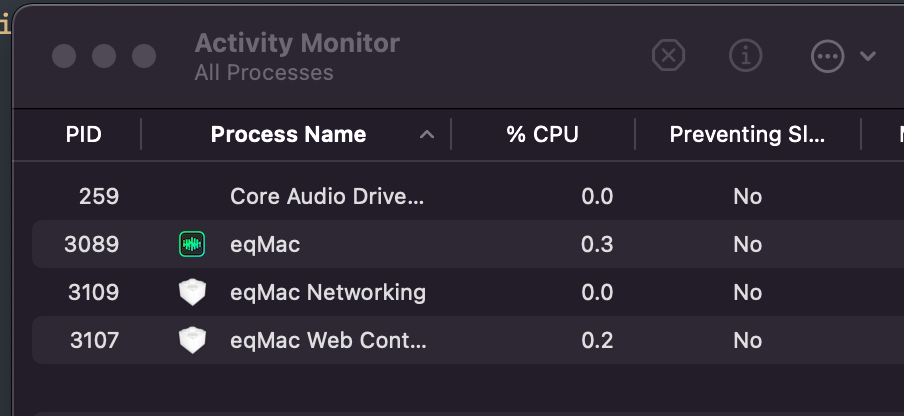Click the stop process X icon
Viewport: 904px width, 416px height.
[668, 56]
